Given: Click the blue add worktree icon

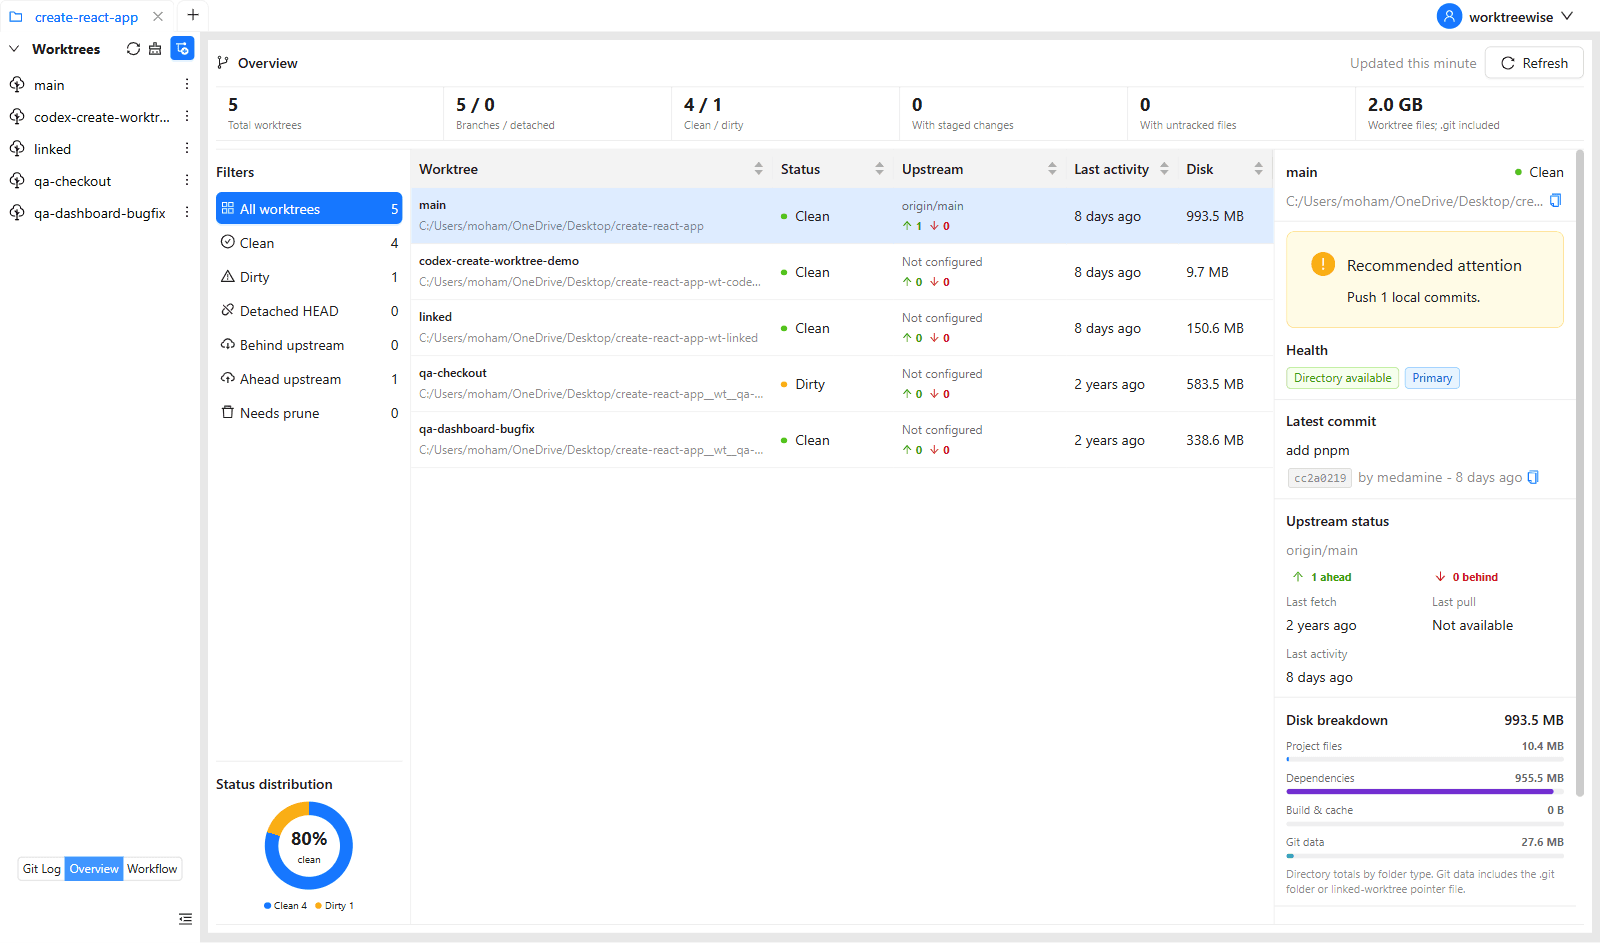Looking at the screenshot, I should click(x=182, y=49).
